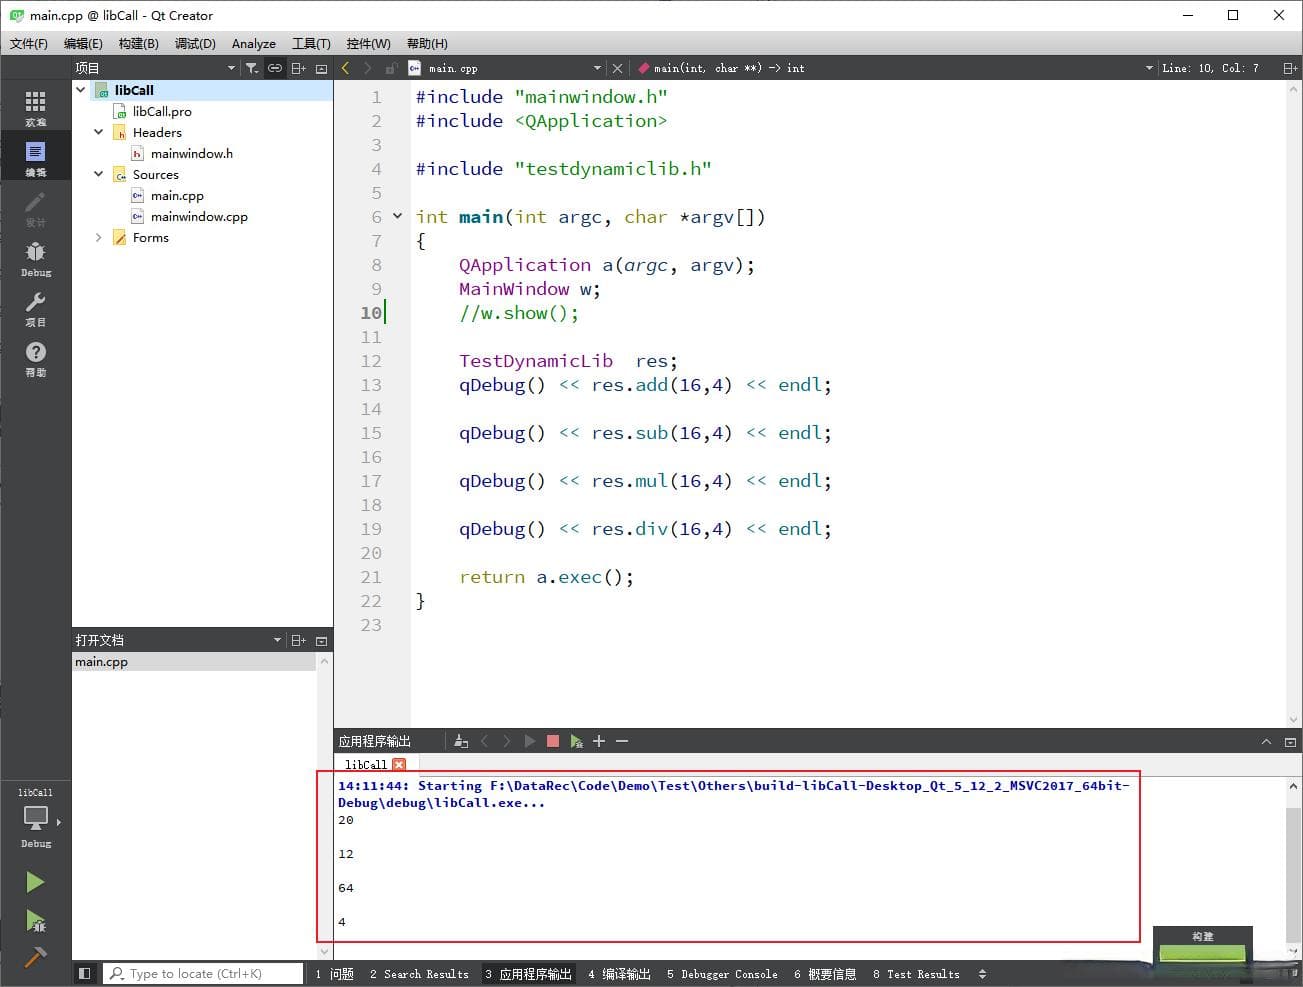Attach debugger to running application
The image size is (1303, 987).
(576, 741)
